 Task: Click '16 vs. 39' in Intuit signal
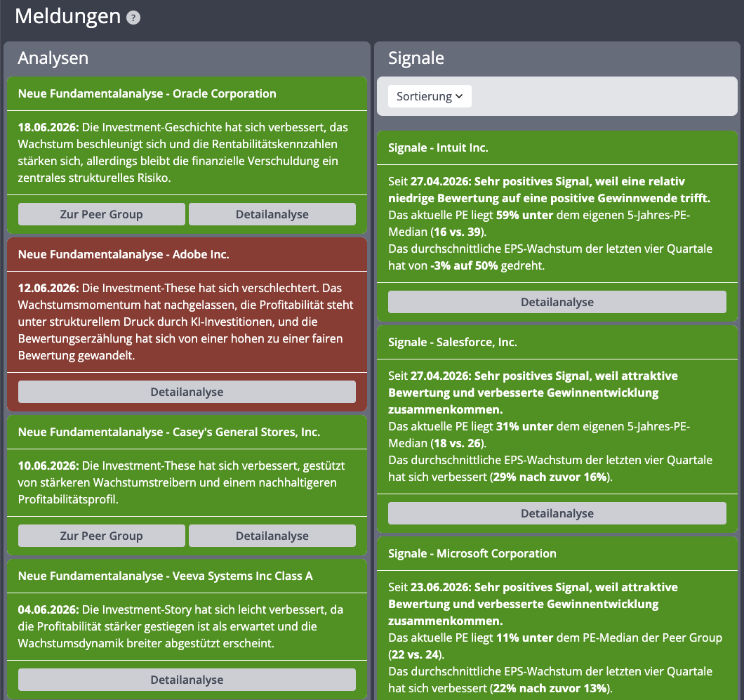coord(458,232)
